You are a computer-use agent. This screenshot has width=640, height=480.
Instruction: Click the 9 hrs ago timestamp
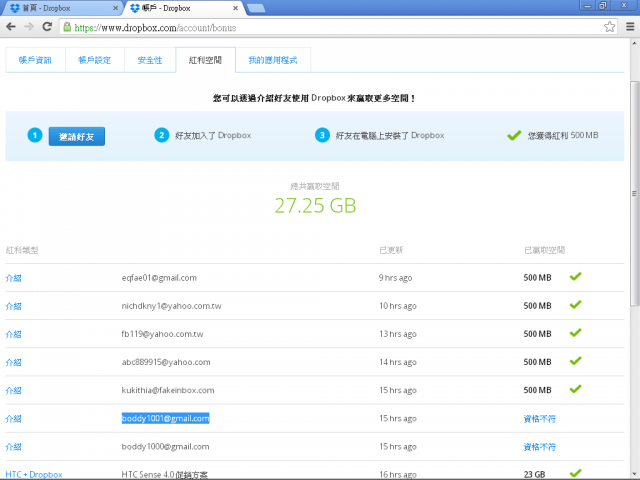click(396, 278)
